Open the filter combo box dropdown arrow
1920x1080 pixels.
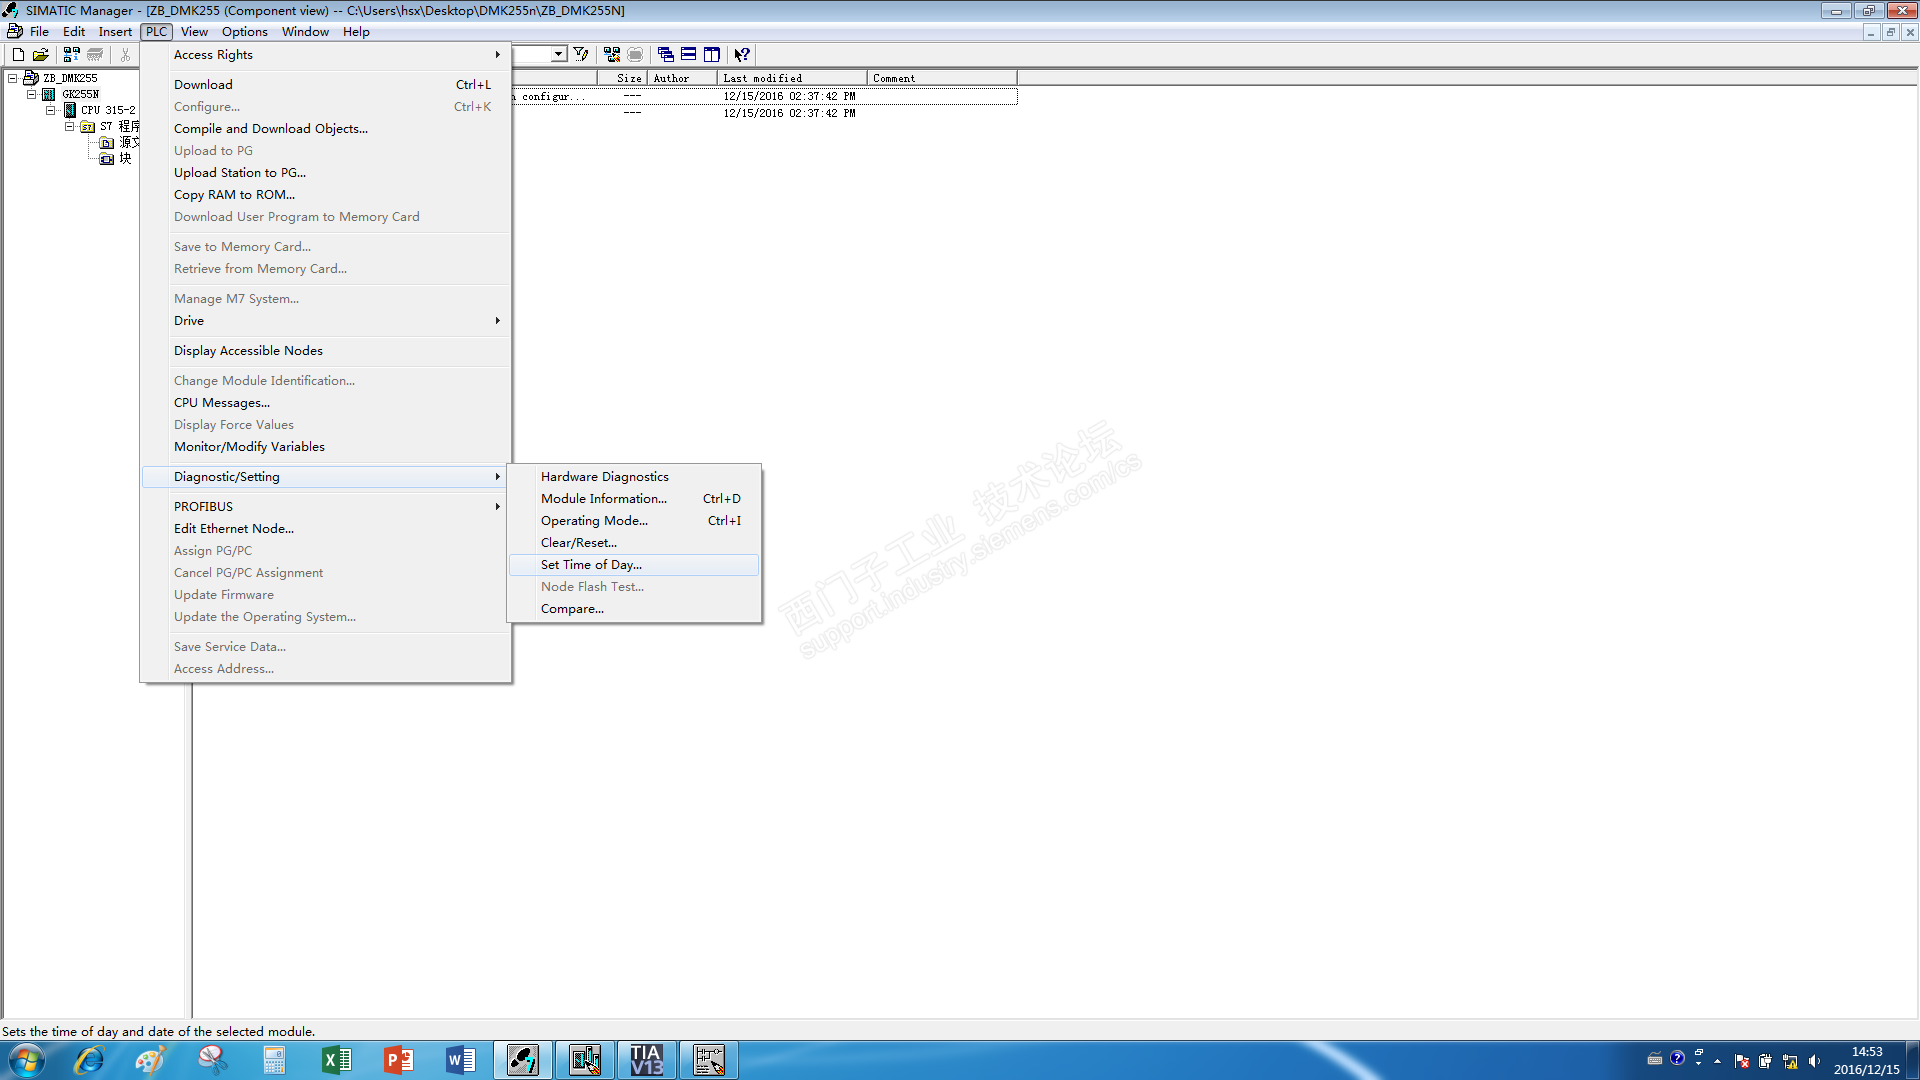559,55
